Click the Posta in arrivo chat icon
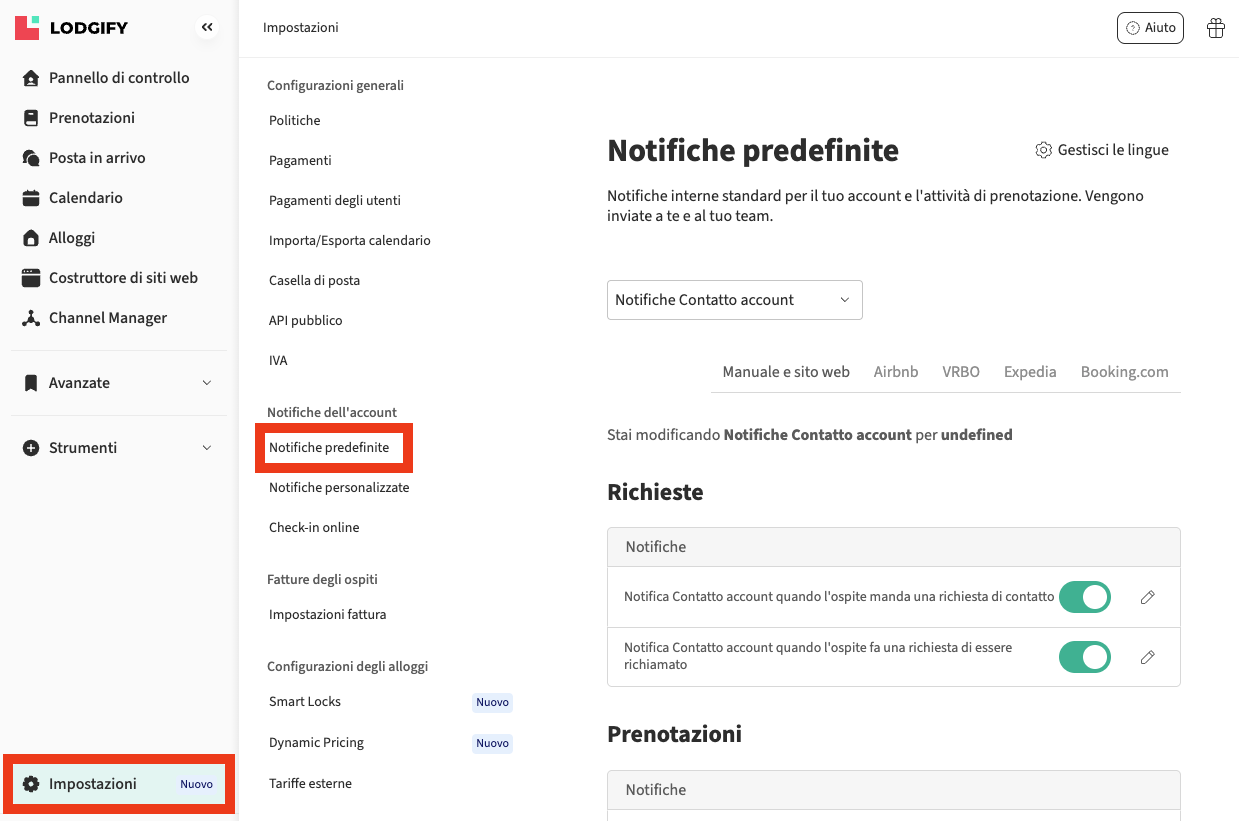 pyautogui.click(x=31, y=158)
